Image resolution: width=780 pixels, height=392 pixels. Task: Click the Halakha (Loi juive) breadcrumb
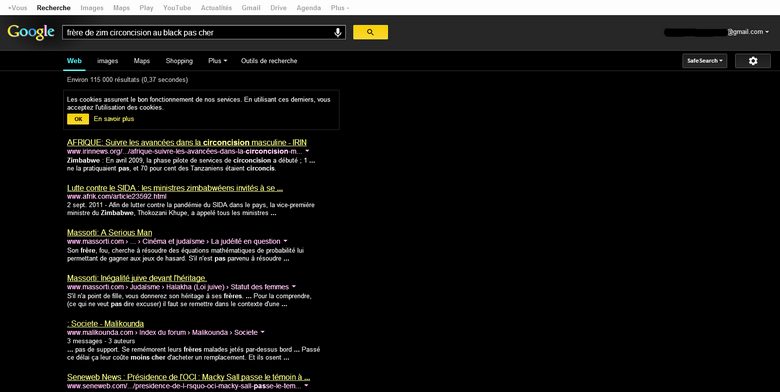[x=195, y=287]
